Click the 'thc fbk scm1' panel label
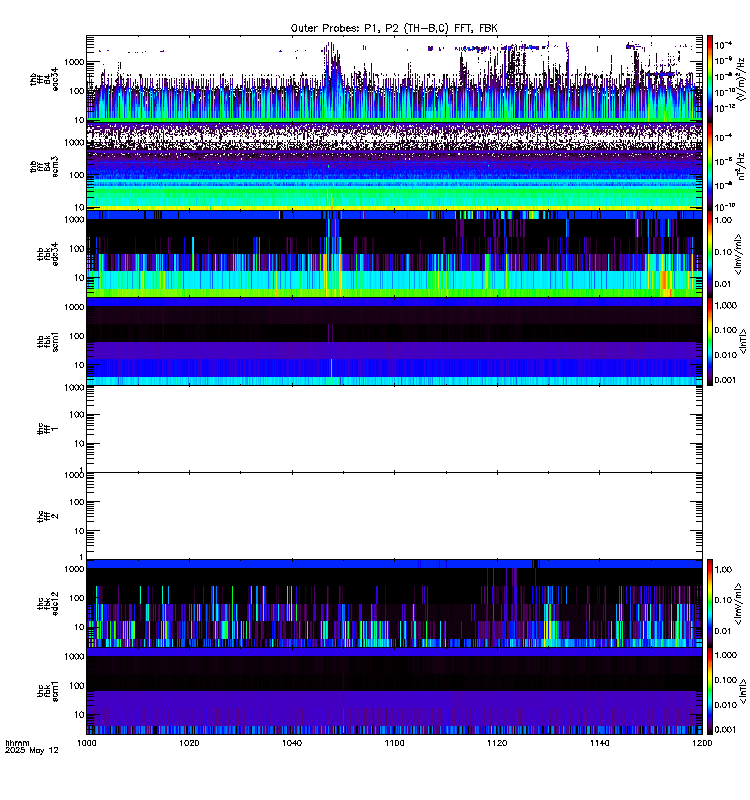 [x=48, y=691]
